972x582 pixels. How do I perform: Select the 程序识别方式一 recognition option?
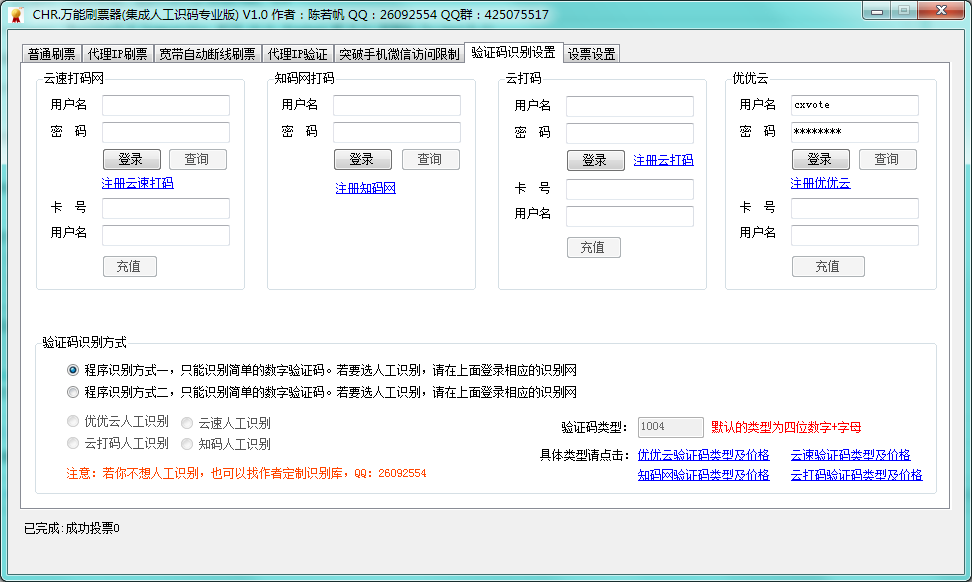point(72,368)
